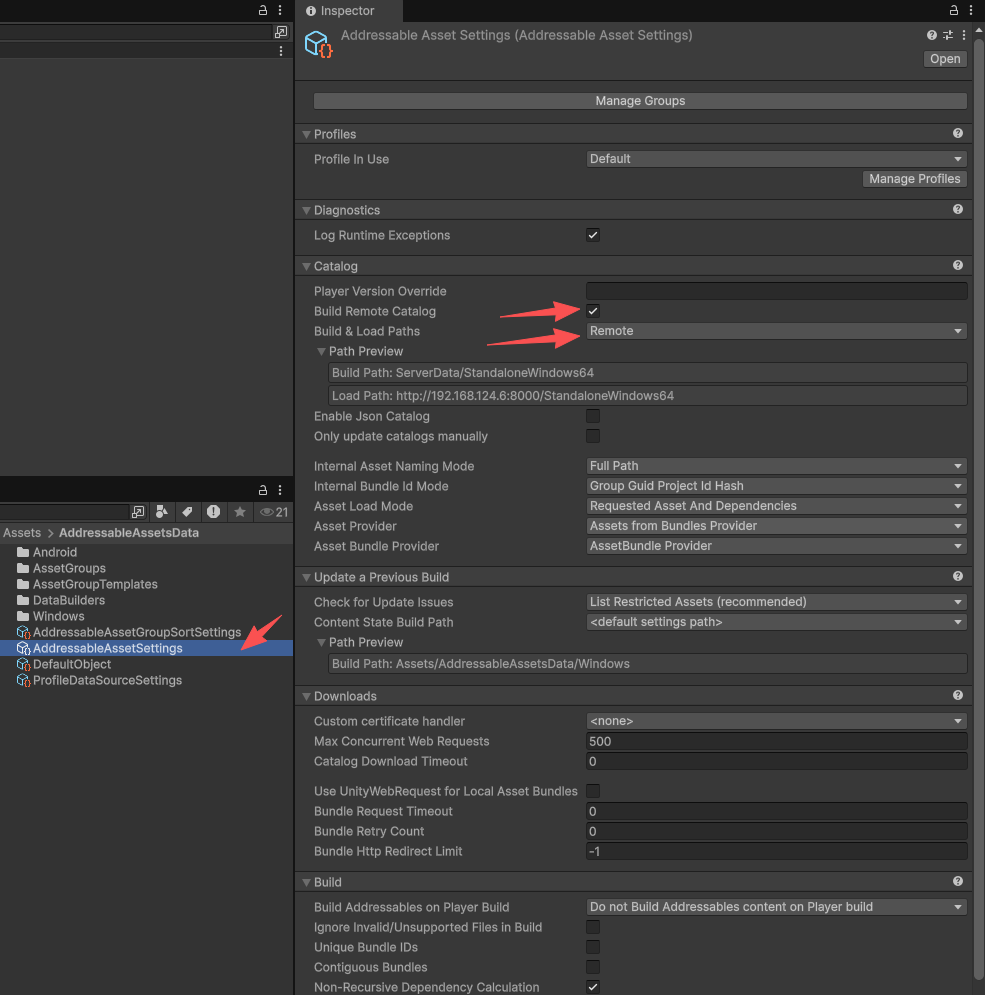Image resolution: width=985 pixels, height=995 pixels.
Task: Open help for the Downloads section
Action: pyautogui.click(x=958, y=695)
